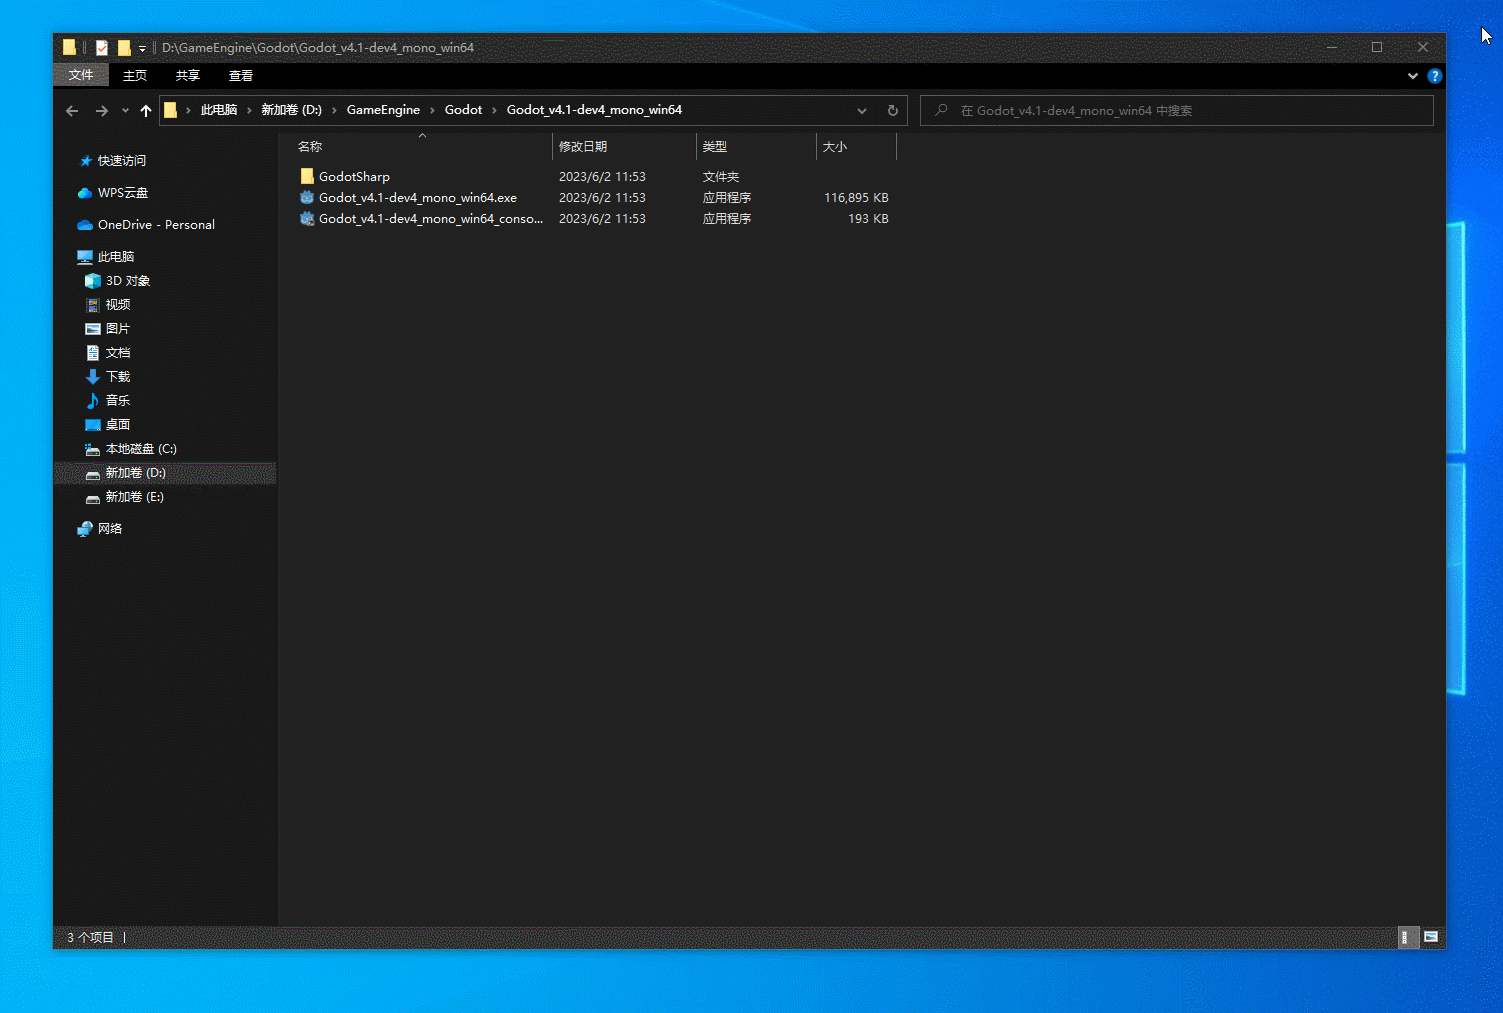The image size is (1503, 1013).
Task: Open the 文件 menu
Action: (x=81, y=75)
